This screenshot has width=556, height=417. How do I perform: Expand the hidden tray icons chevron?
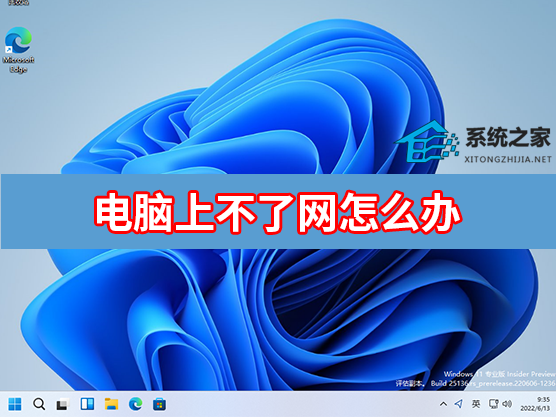point(443,404)
